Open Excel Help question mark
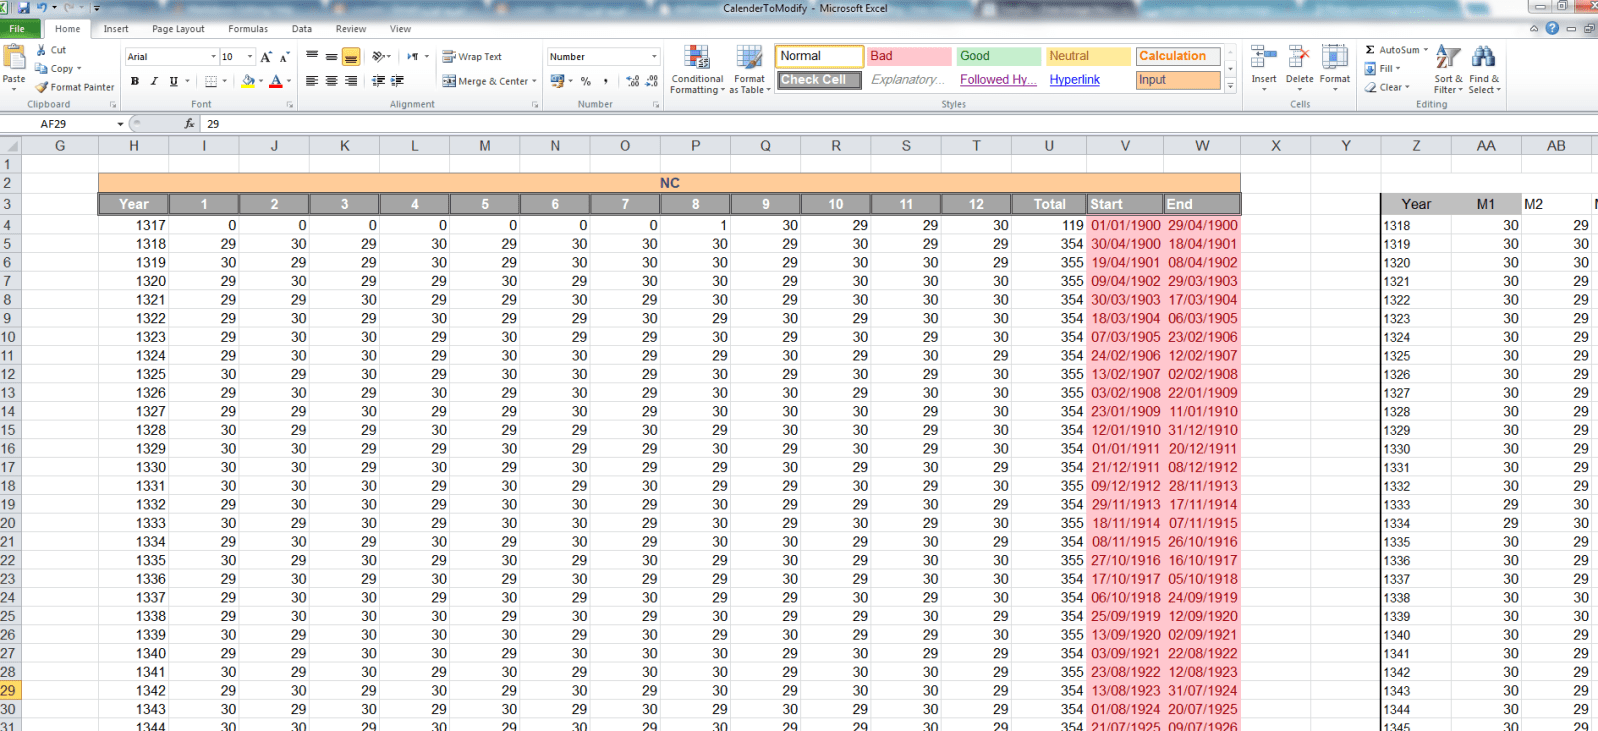The height and width of the screenshot is (731, 1598). [x=1552, y=28]
